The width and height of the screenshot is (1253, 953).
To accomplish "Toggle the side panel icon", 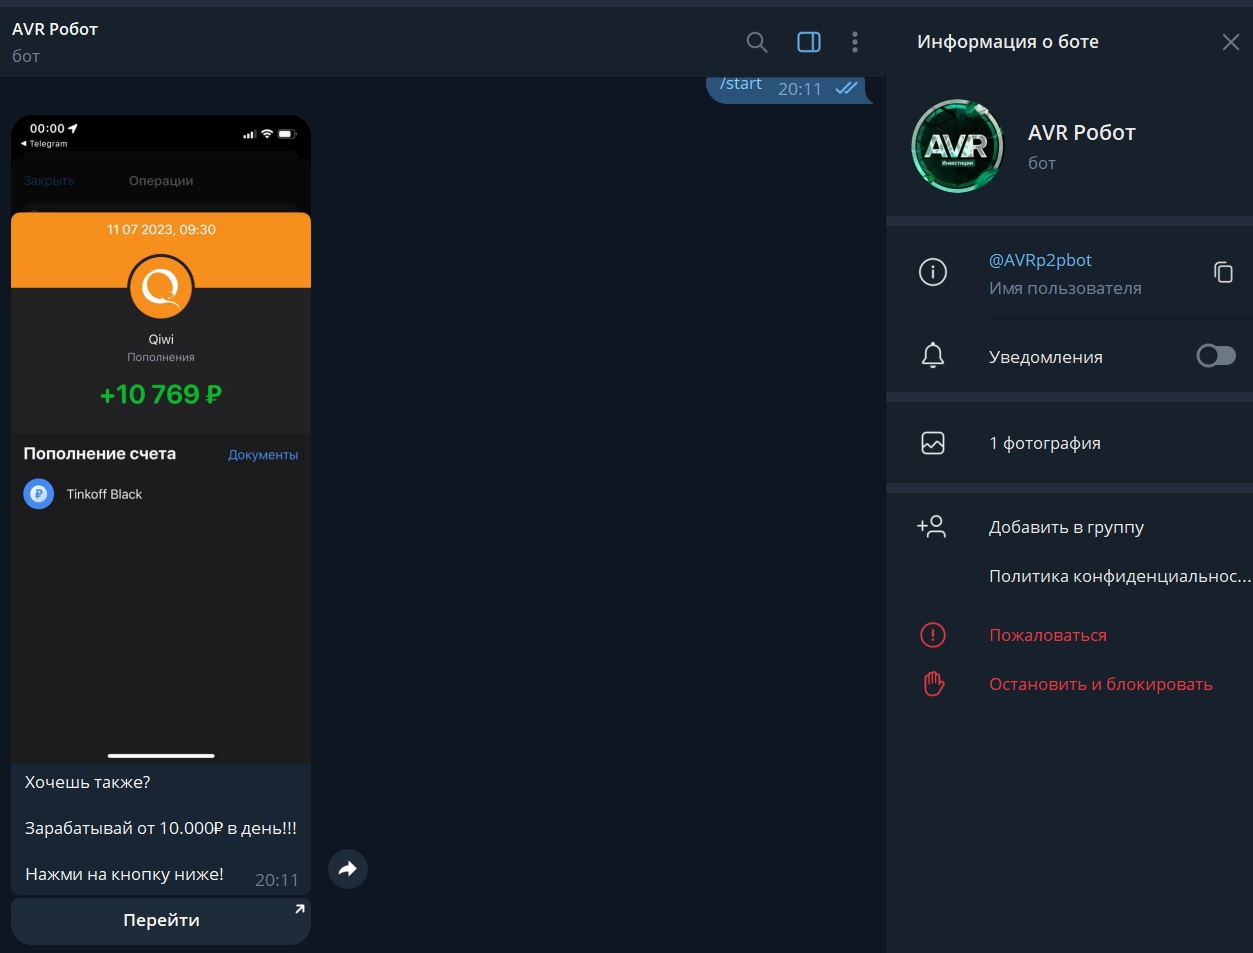I will click(x=809, y=42).
